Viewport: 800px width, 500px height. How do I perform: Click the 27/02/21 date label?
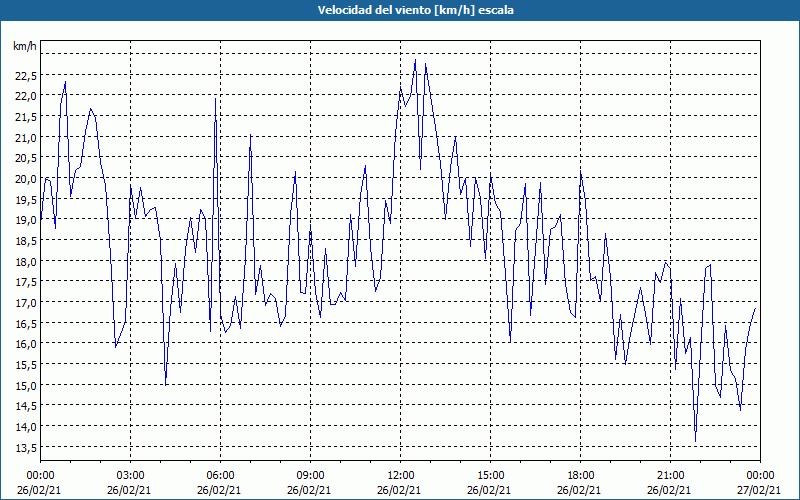[x=761, y=490]
